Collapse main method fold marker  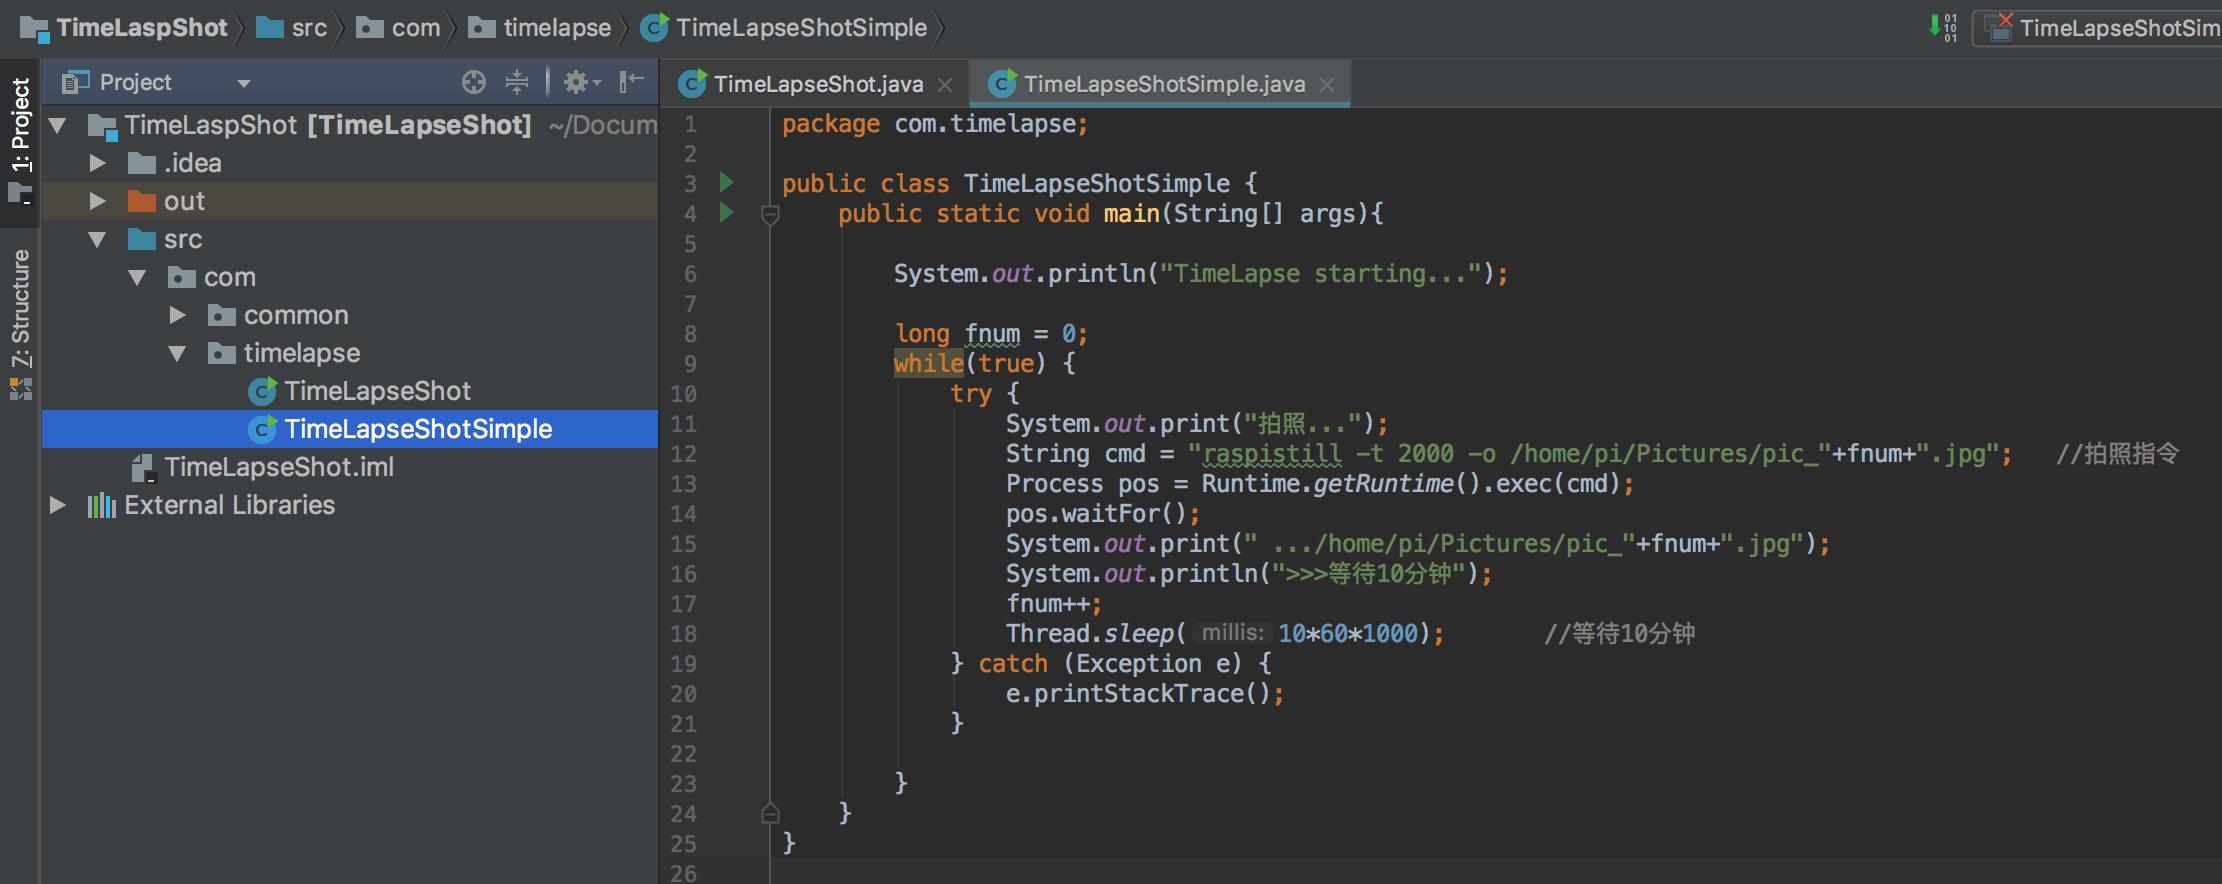point(770,214)
